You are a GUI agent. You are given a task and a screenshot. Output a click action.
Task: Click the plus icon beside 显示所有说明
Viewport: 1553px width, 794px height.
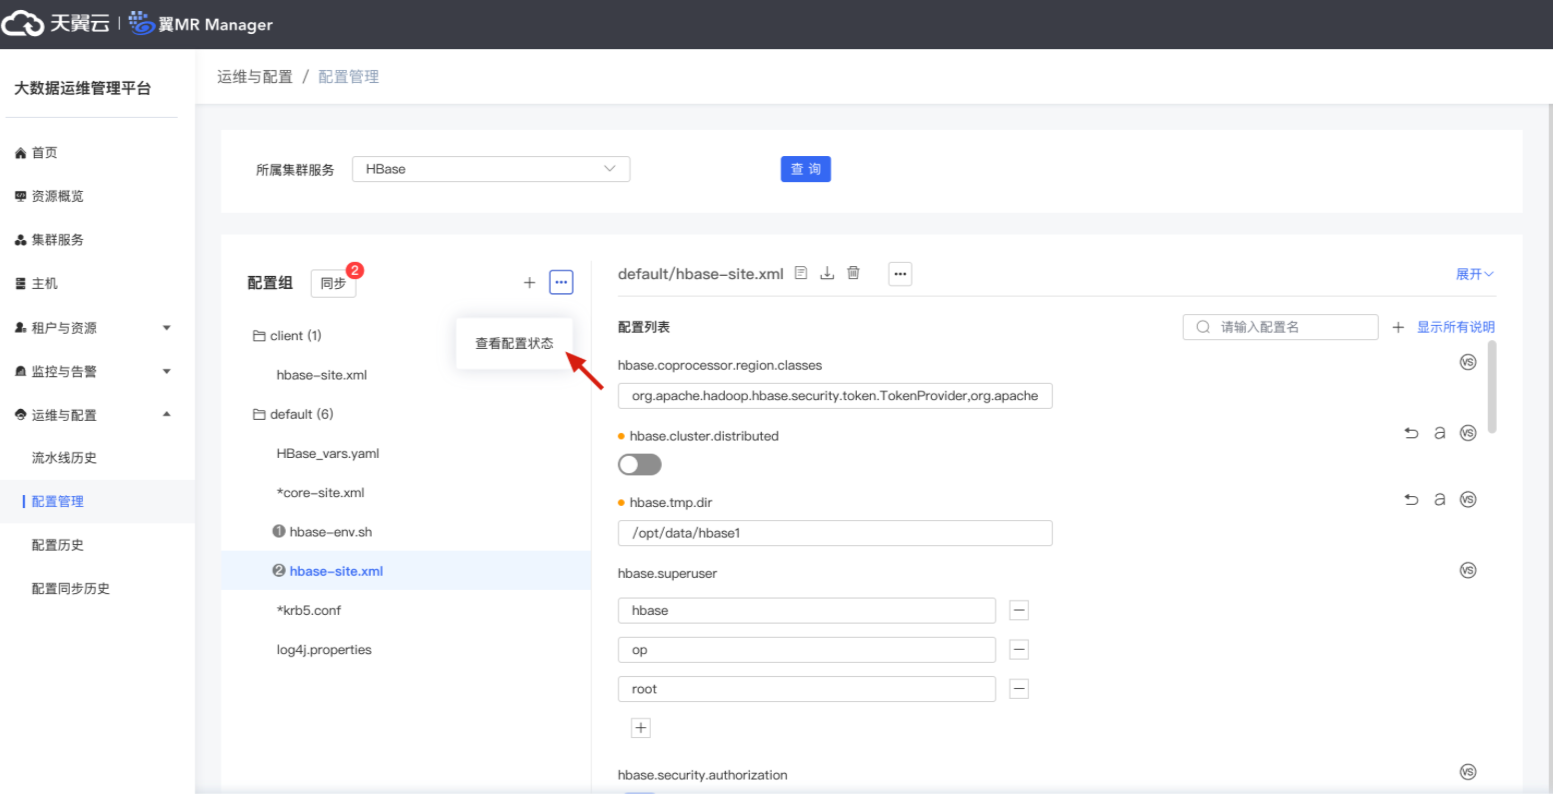coord(1398,327)
